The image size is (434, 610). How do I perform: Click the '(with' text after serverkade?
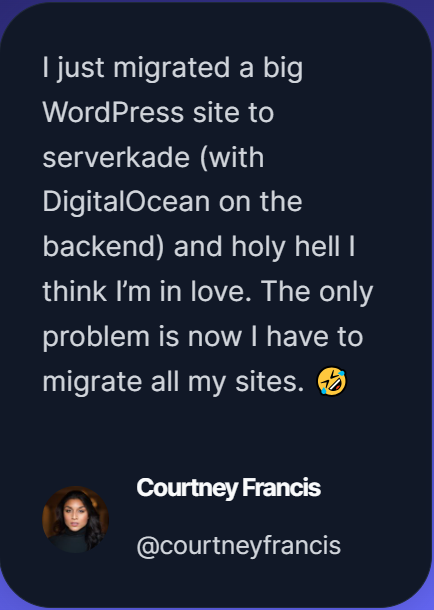tap(232, 158)
